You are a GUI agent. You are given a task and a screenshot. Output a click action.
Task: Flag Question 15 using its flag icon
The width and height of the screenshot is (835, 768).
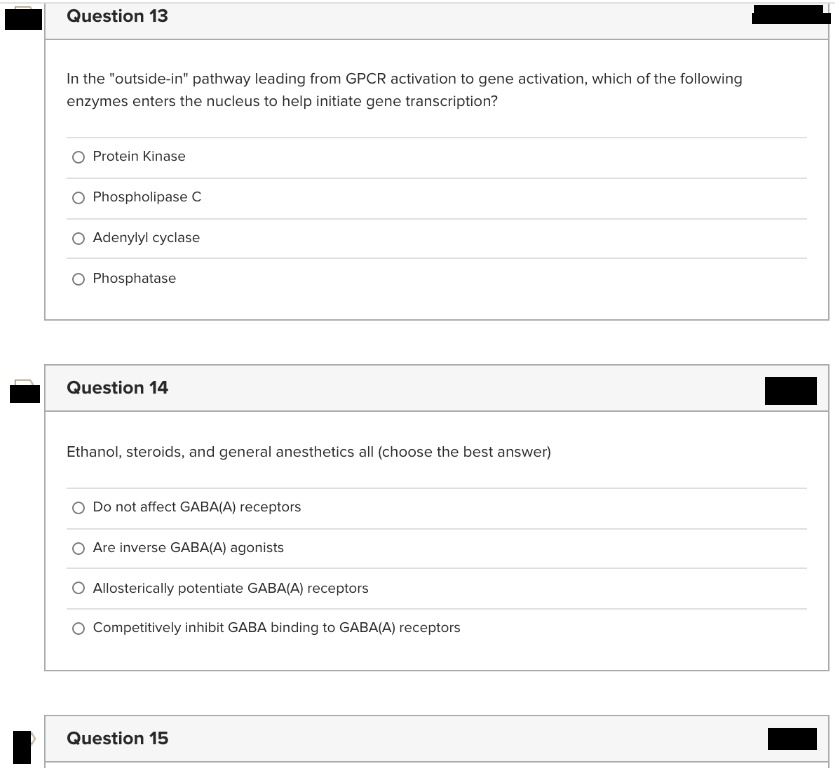tap(24, 747)
